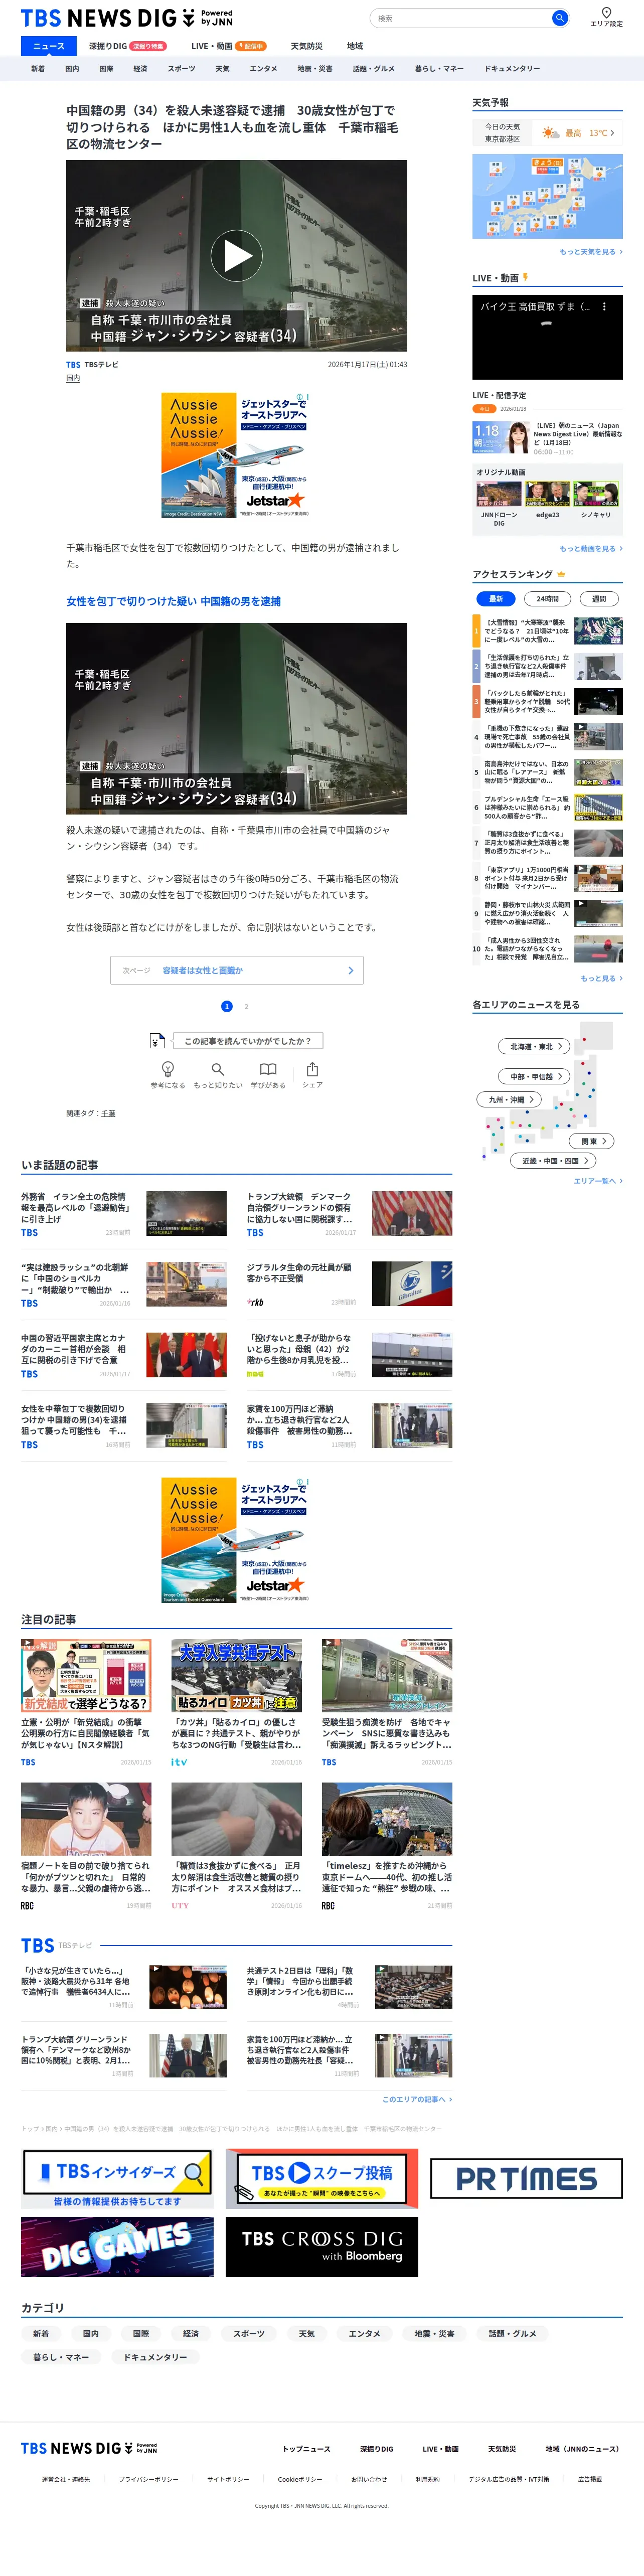Select 暮らし・マネー in the footer category list

(x=61, y=2357)
